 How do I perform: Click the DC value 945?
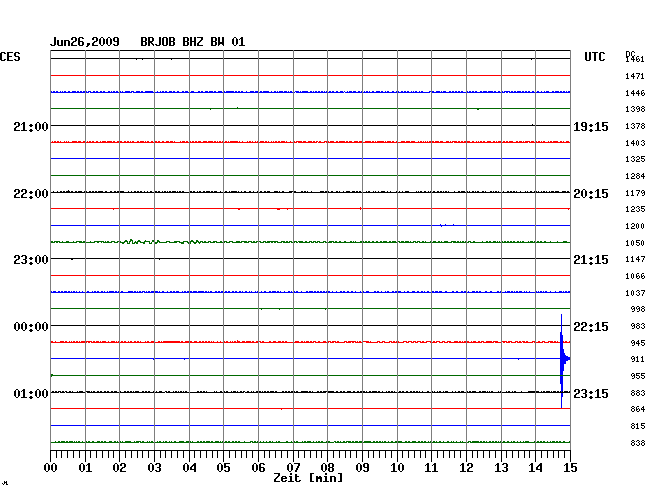pos(638,344)
